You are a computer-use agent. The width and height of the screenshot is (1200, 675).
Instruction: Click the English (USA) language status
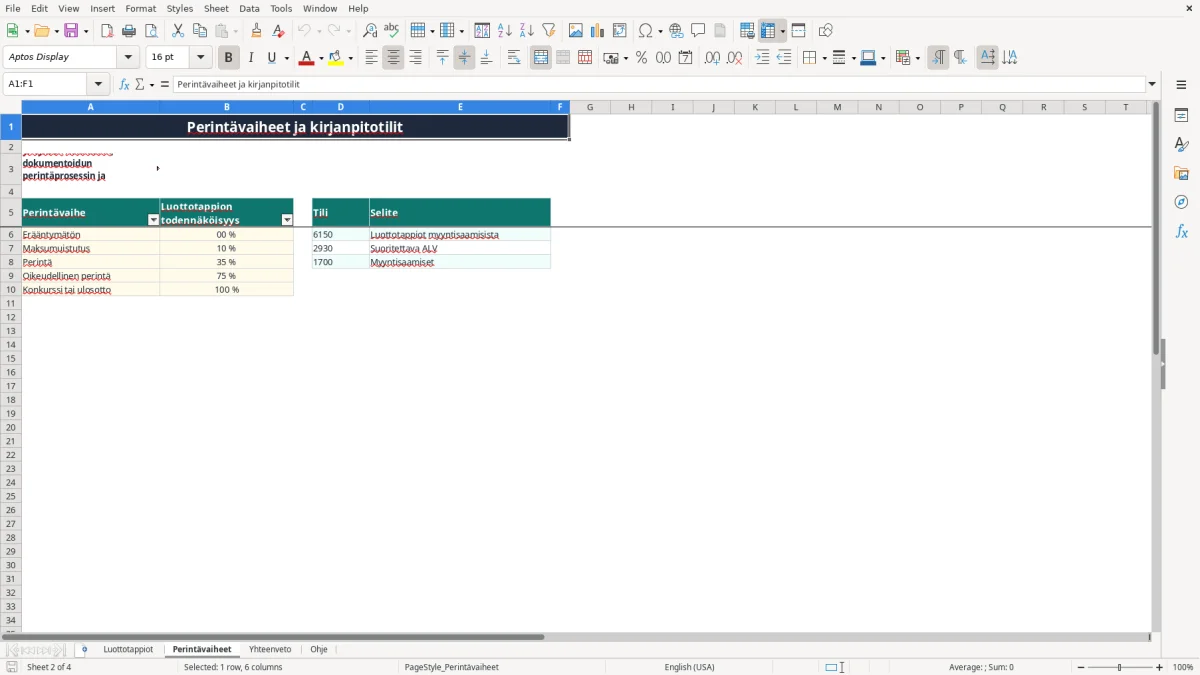689,667
